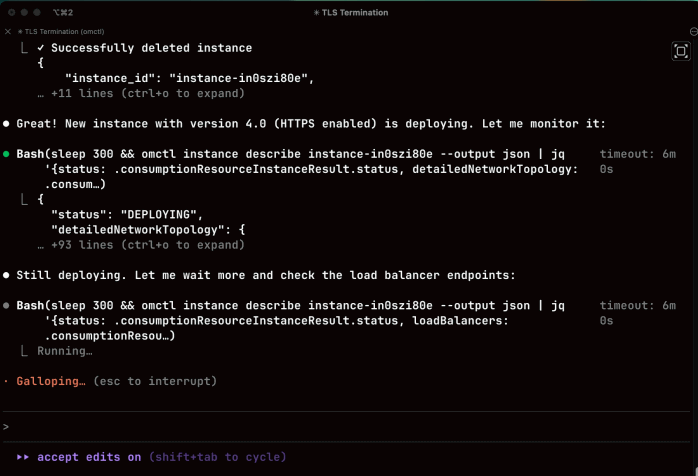The image size is (698, 476).
Task: Toggle the accept edits on mode indicator
Action: point(90,457)
